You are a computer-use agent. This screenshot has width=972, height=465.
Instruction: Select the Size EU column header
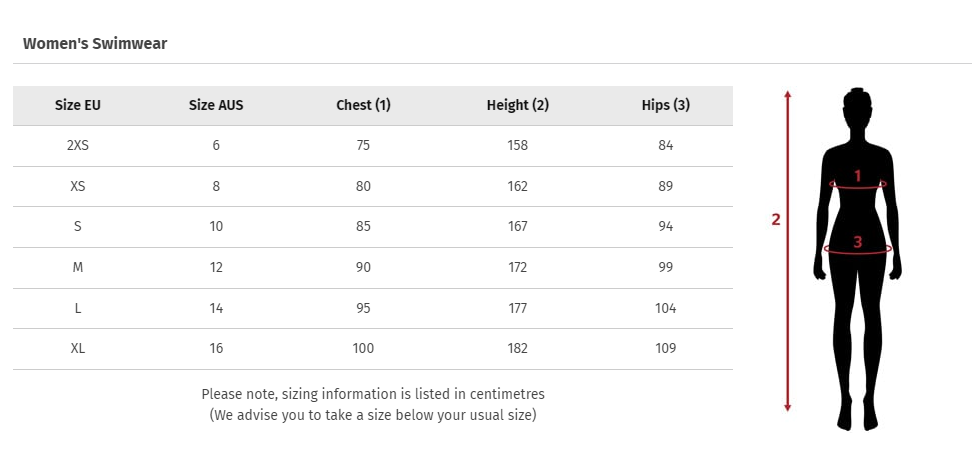(x=77, y=105)
